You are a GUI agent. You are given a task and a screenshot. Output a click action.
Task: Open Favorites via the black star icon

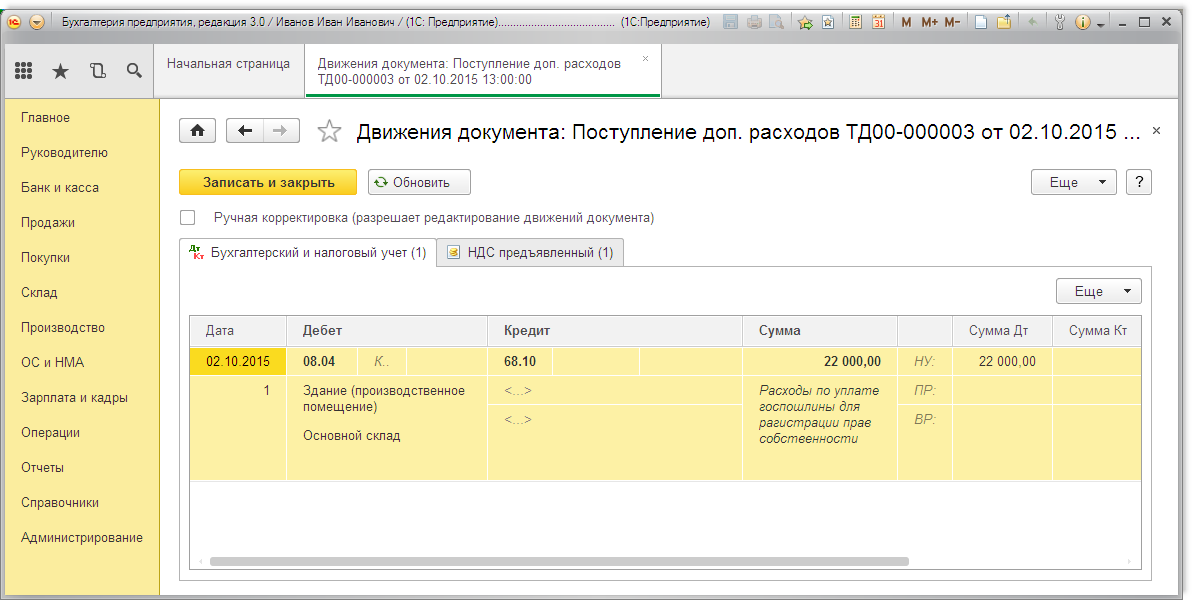pos(60,71)
